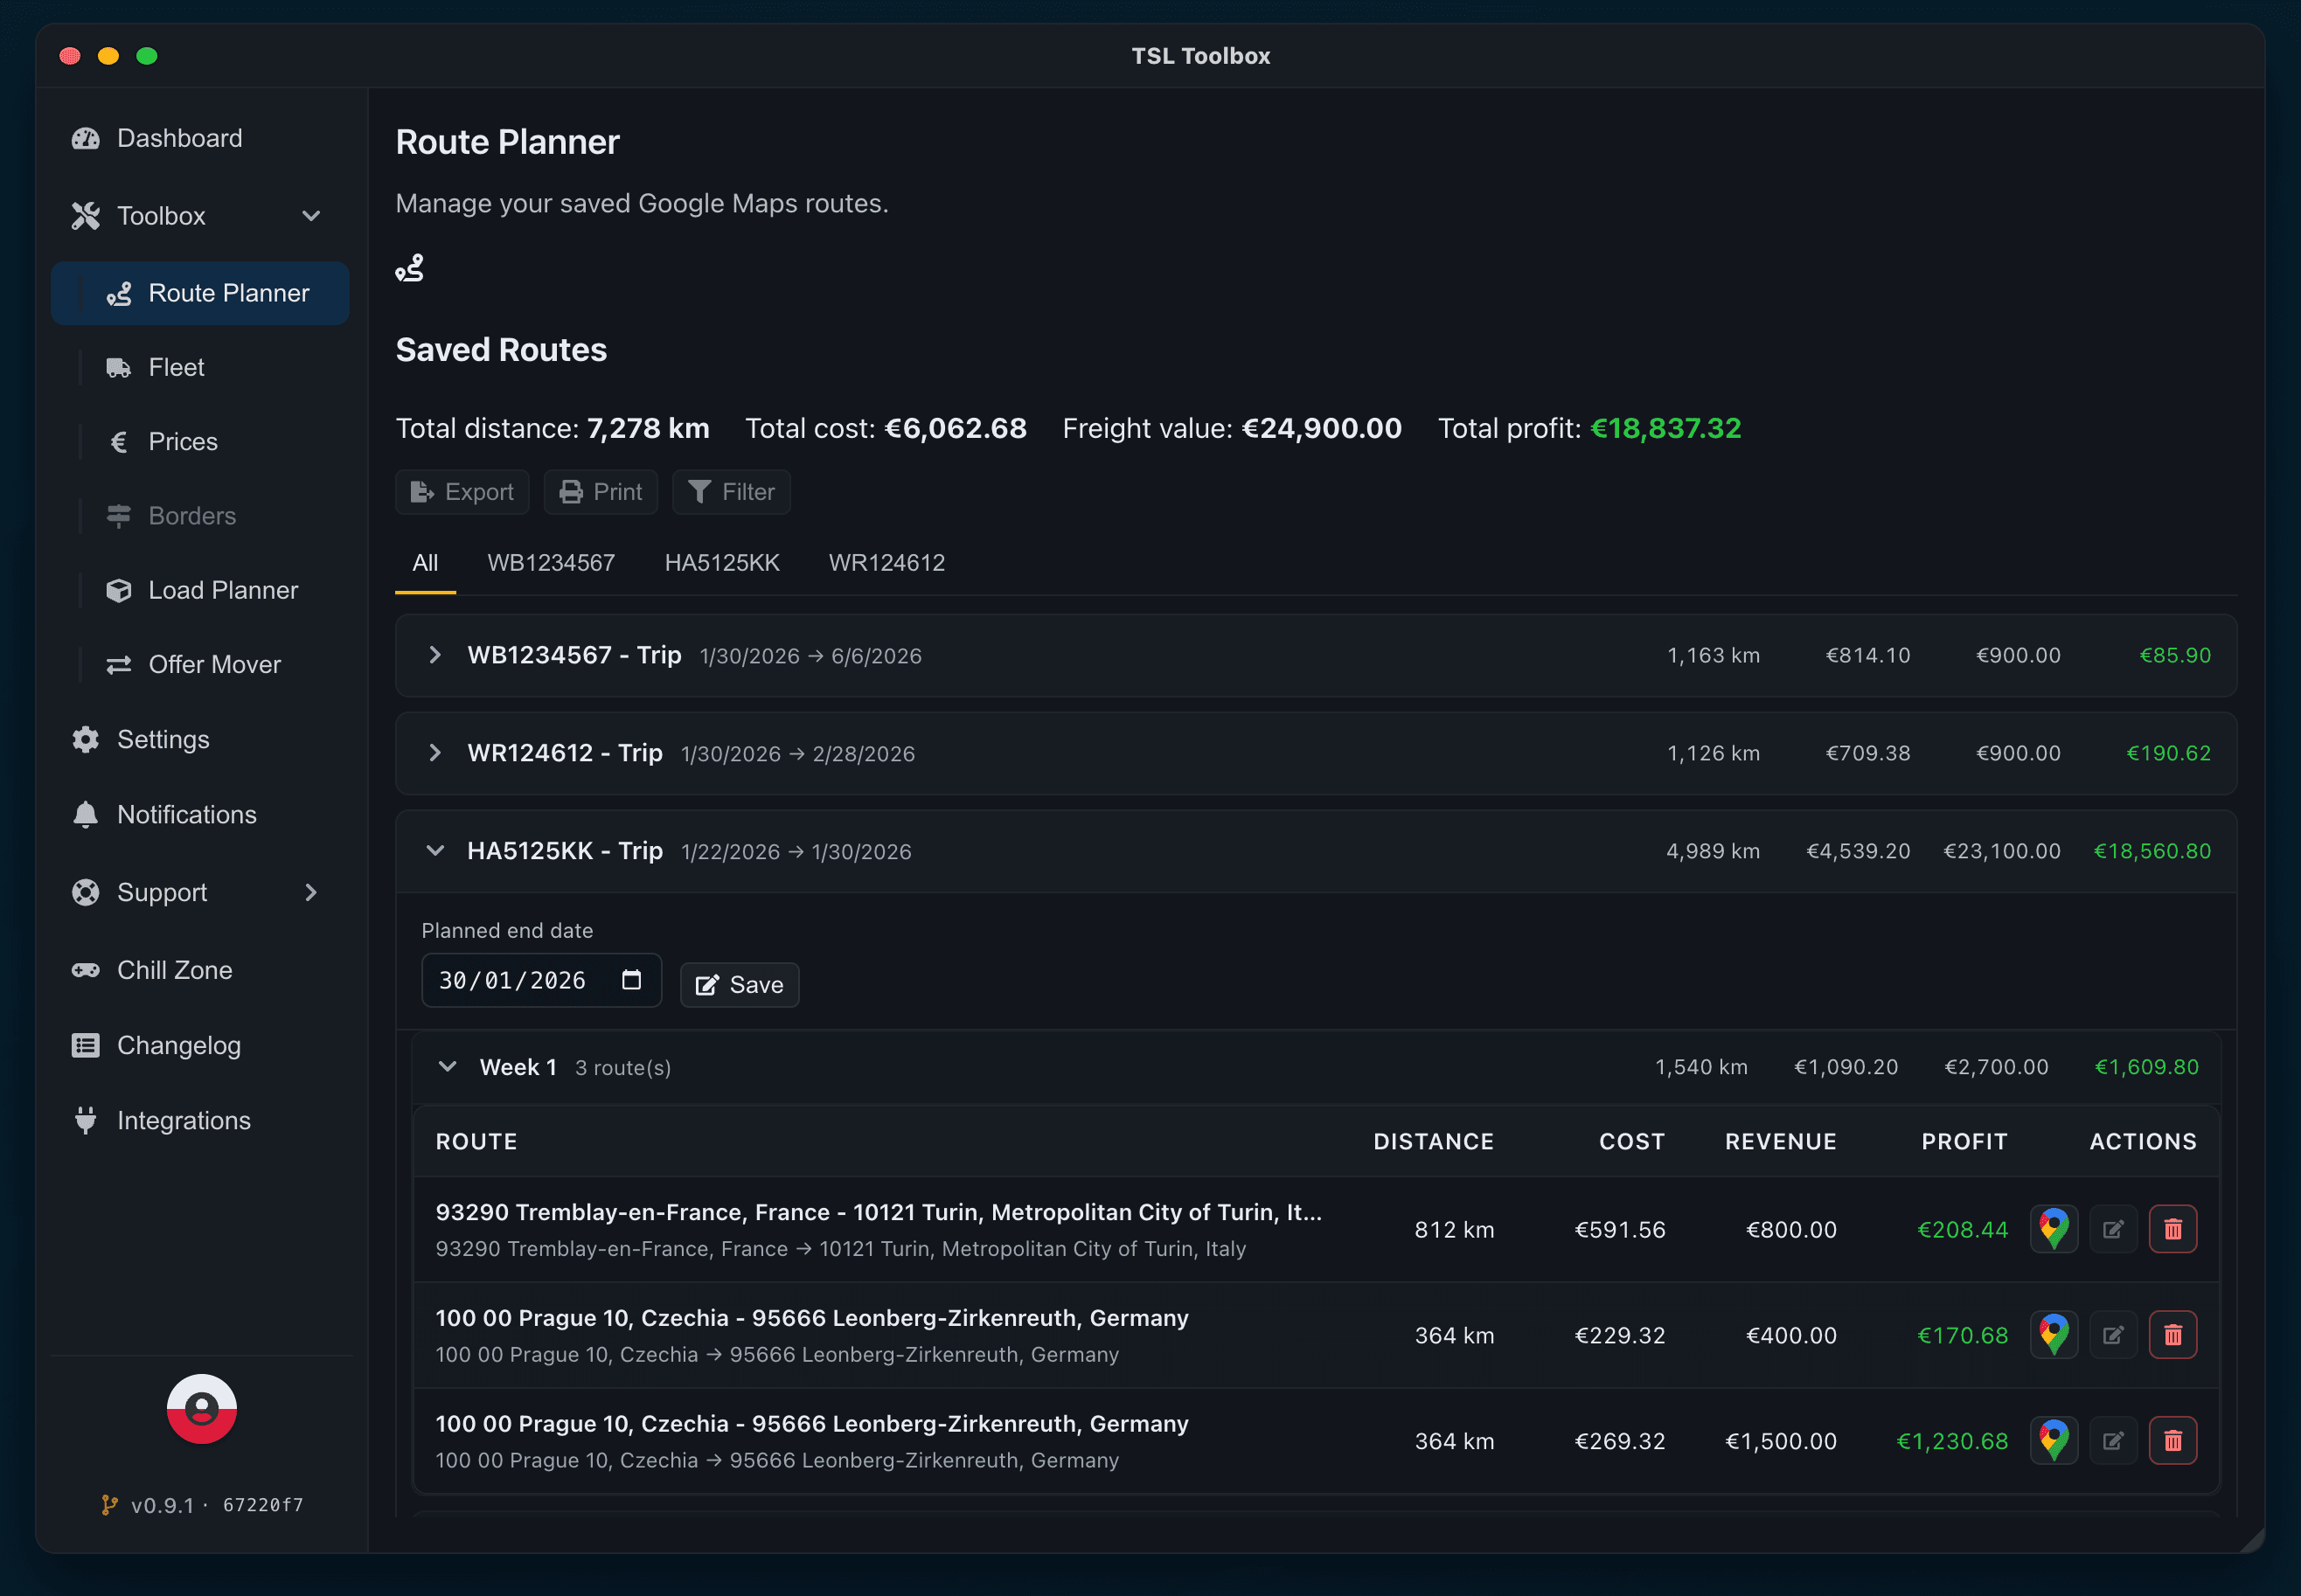
Task: Switch to the All tab
Action: coord(425,563)
